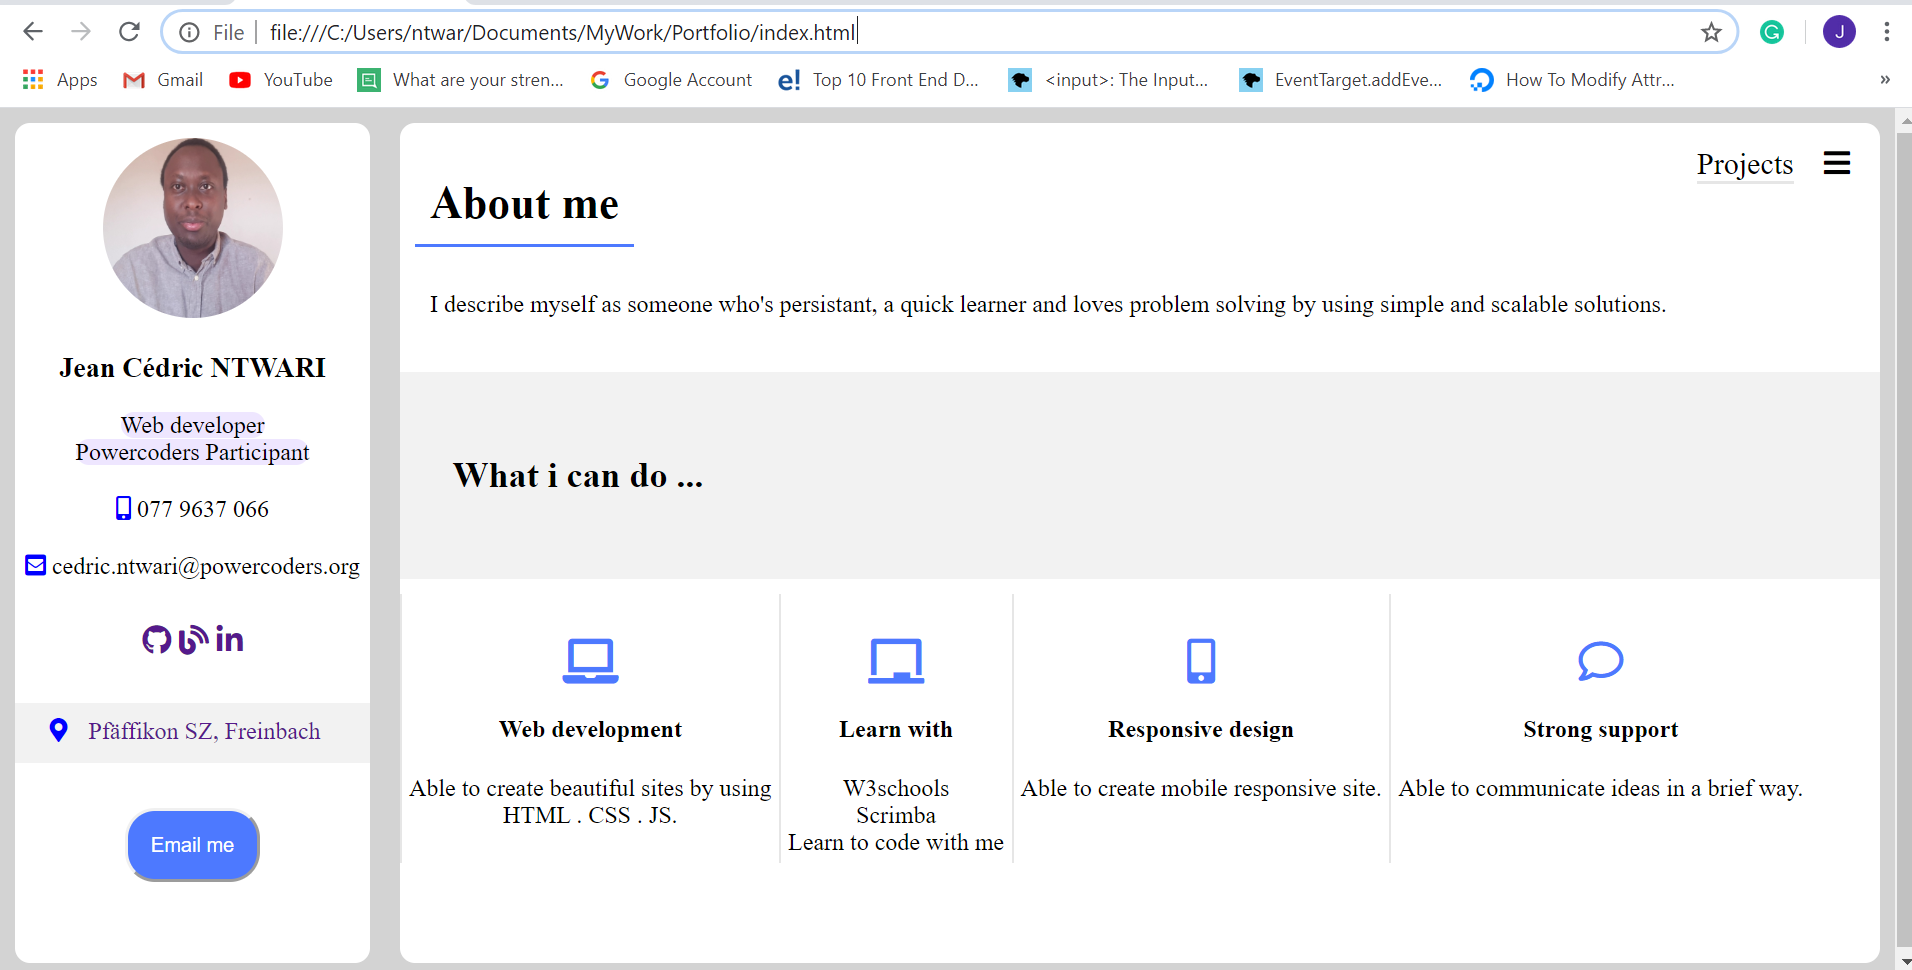Bookmark this page with the star icon
The image size is (1912, 970).
point(1711,33)
